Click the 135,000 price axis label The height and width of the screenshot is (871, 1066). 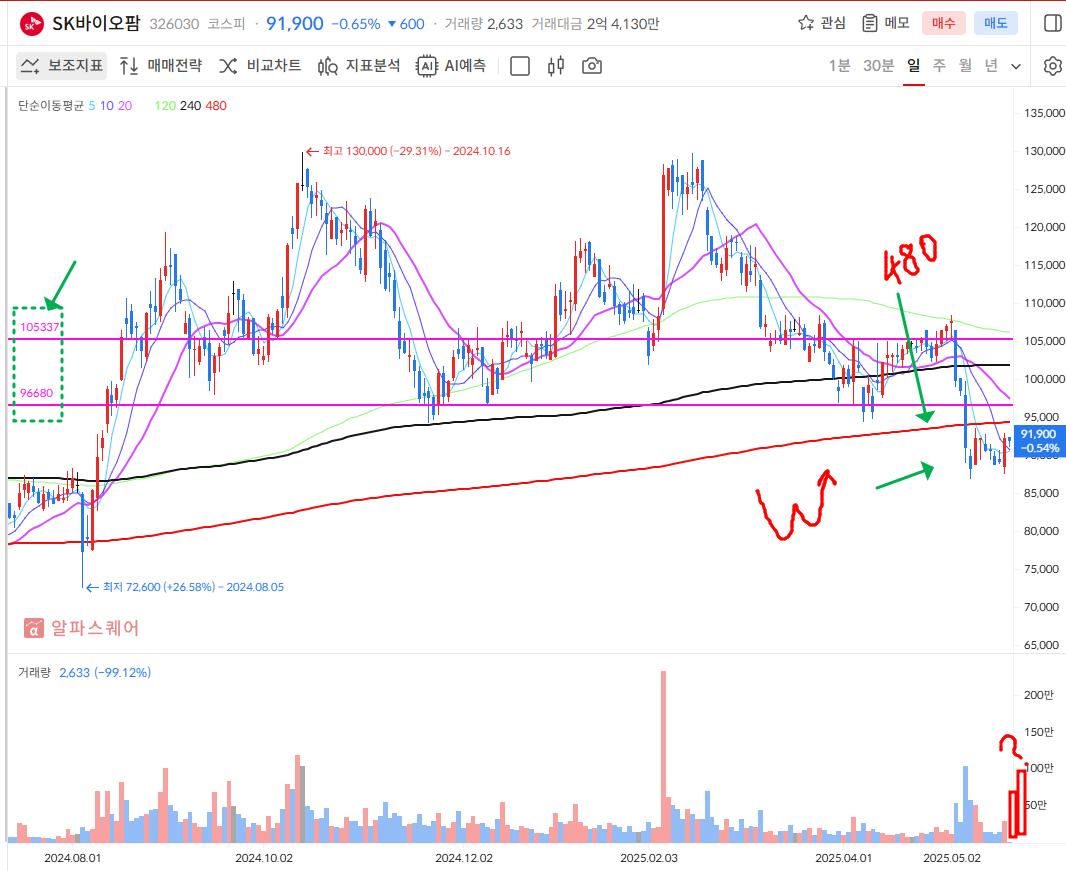[x=1044, y=113]
